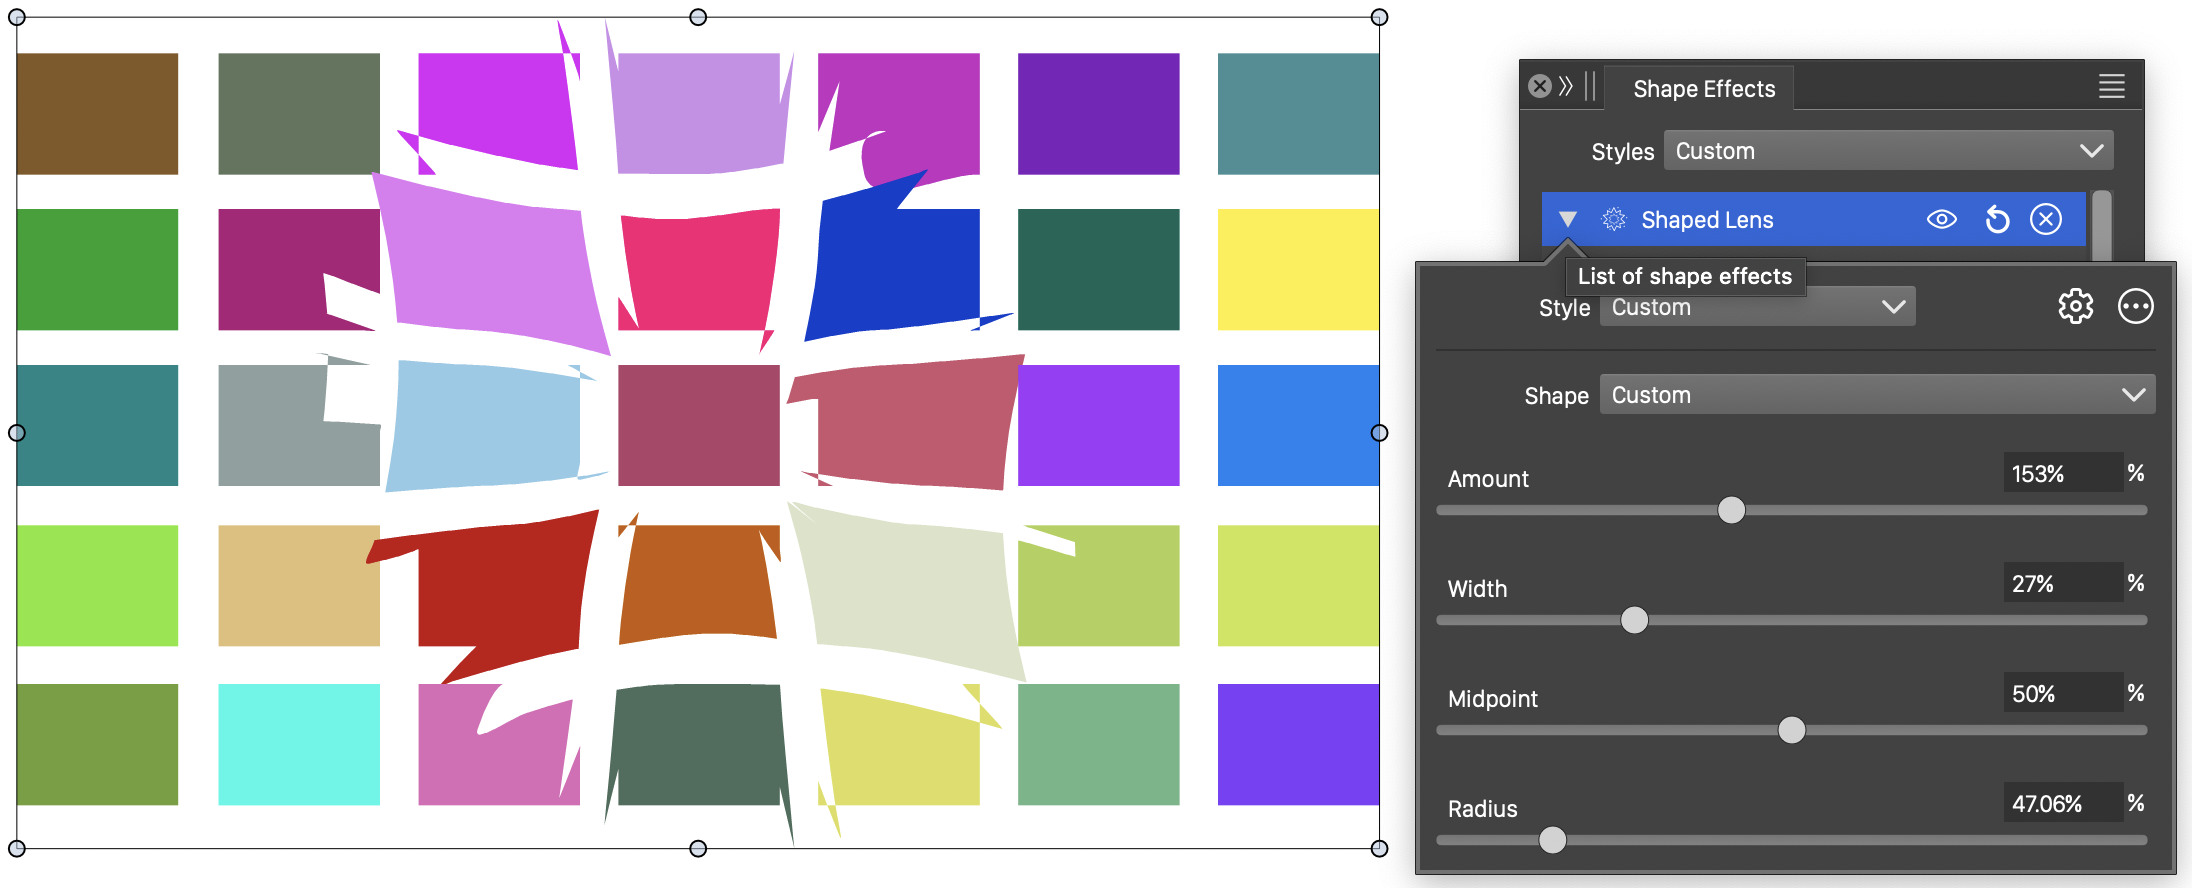Open the more options ellipsis button
Screen dimensions: 2192x888
2135,307
